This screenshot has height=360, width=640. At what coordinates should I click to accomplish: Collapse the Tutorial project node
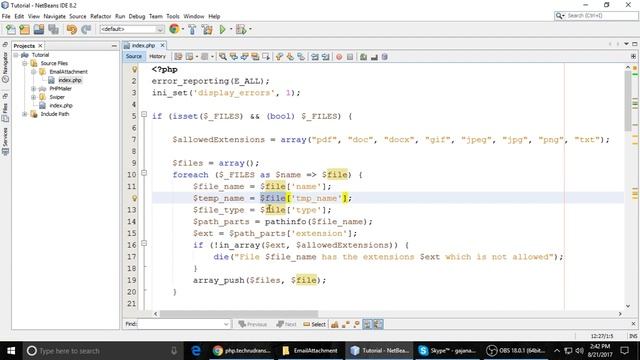tap(16, 55)
